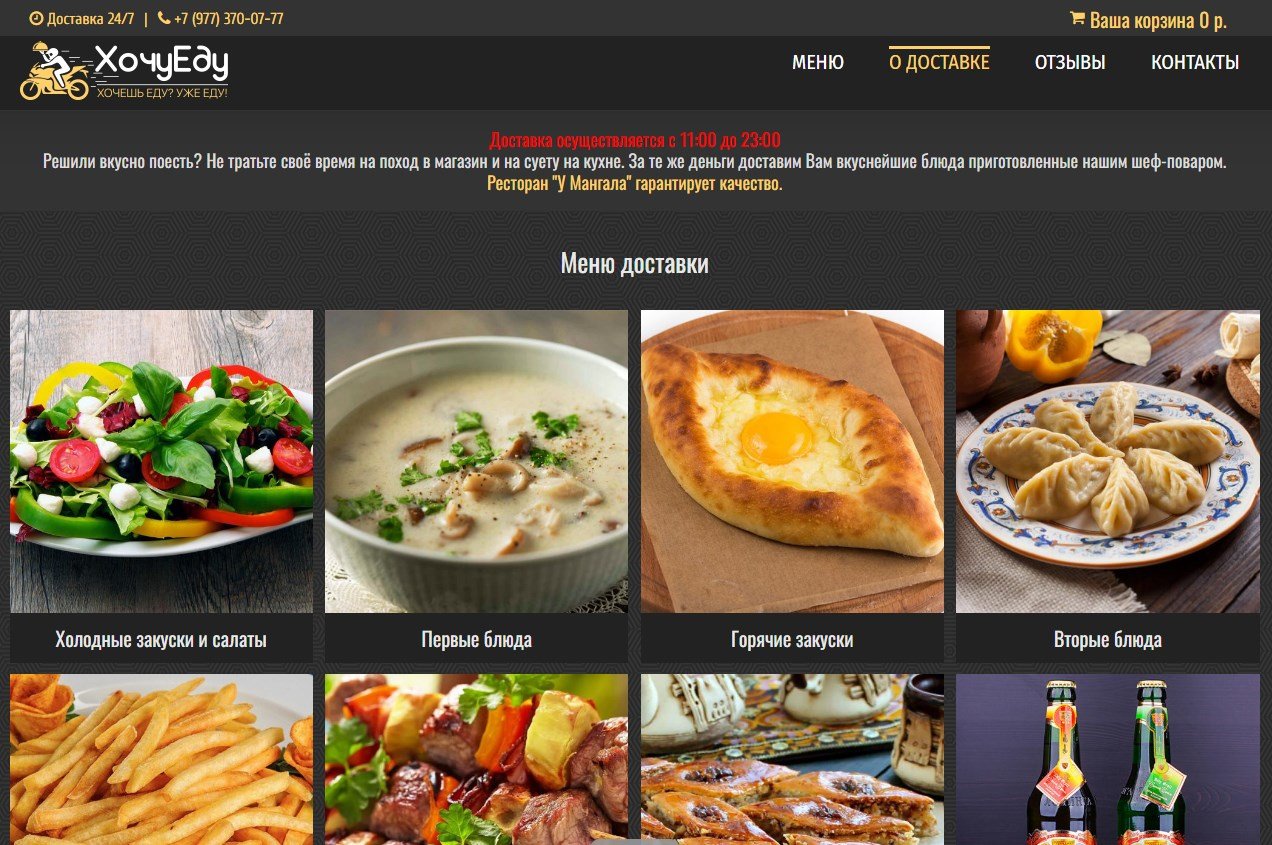Click the shopping cart icon
1272x845 pixels.
point(1077,18)
